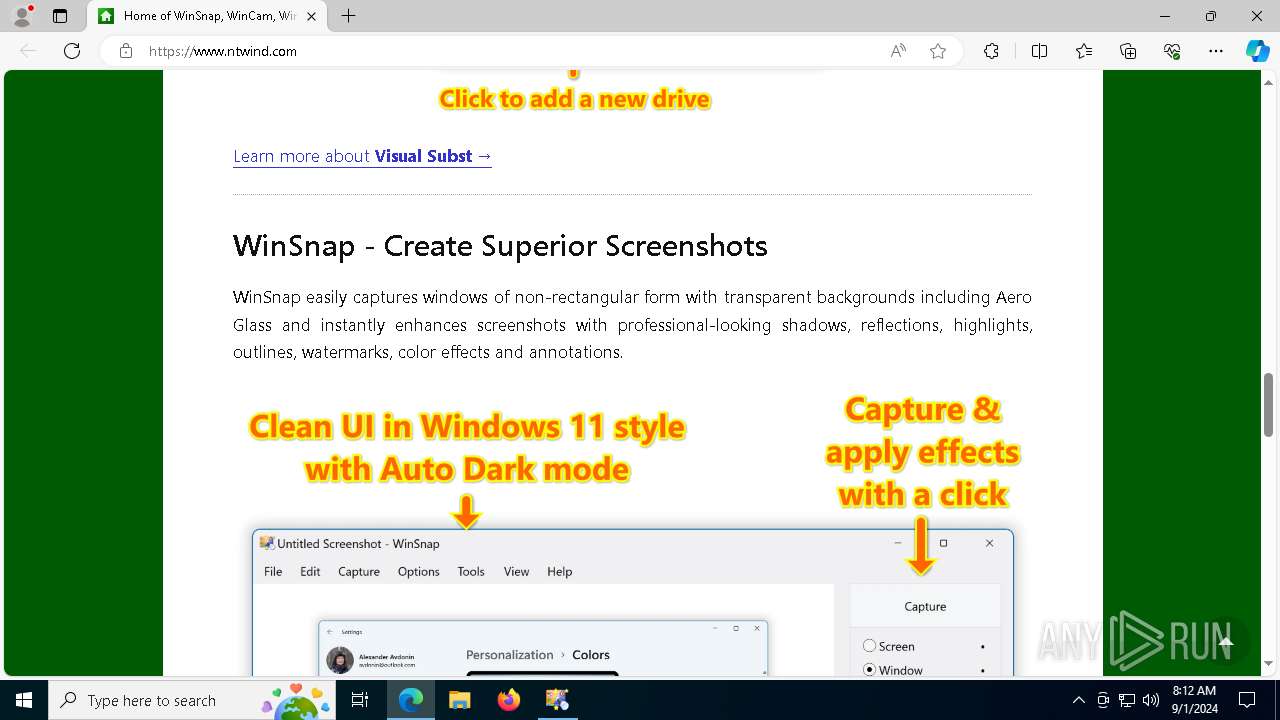Viewport: 1280px width, 720px height.
Task: Open Options menu in WinSnap screenshot
Action: (x=418, y=572)
